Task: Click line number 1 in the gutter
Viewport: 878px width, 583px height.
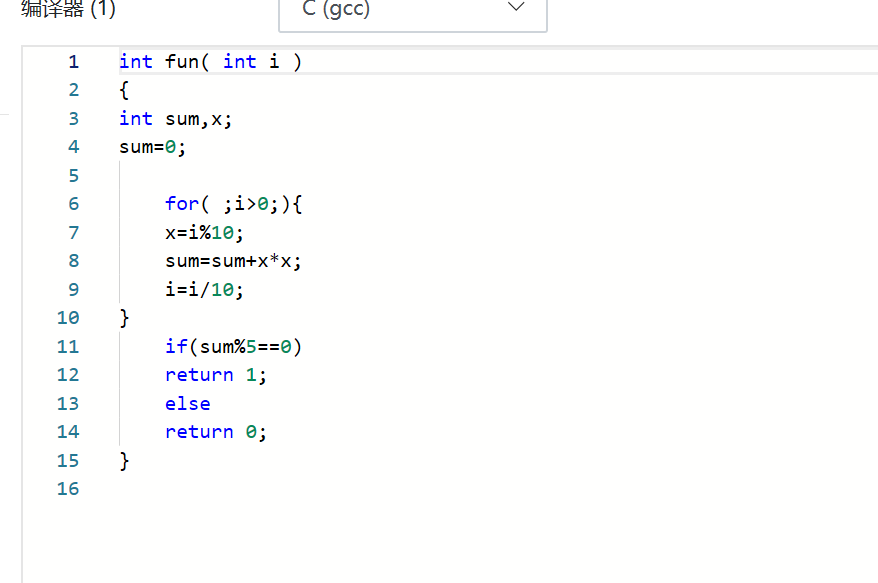Action: tap(73, 62)
